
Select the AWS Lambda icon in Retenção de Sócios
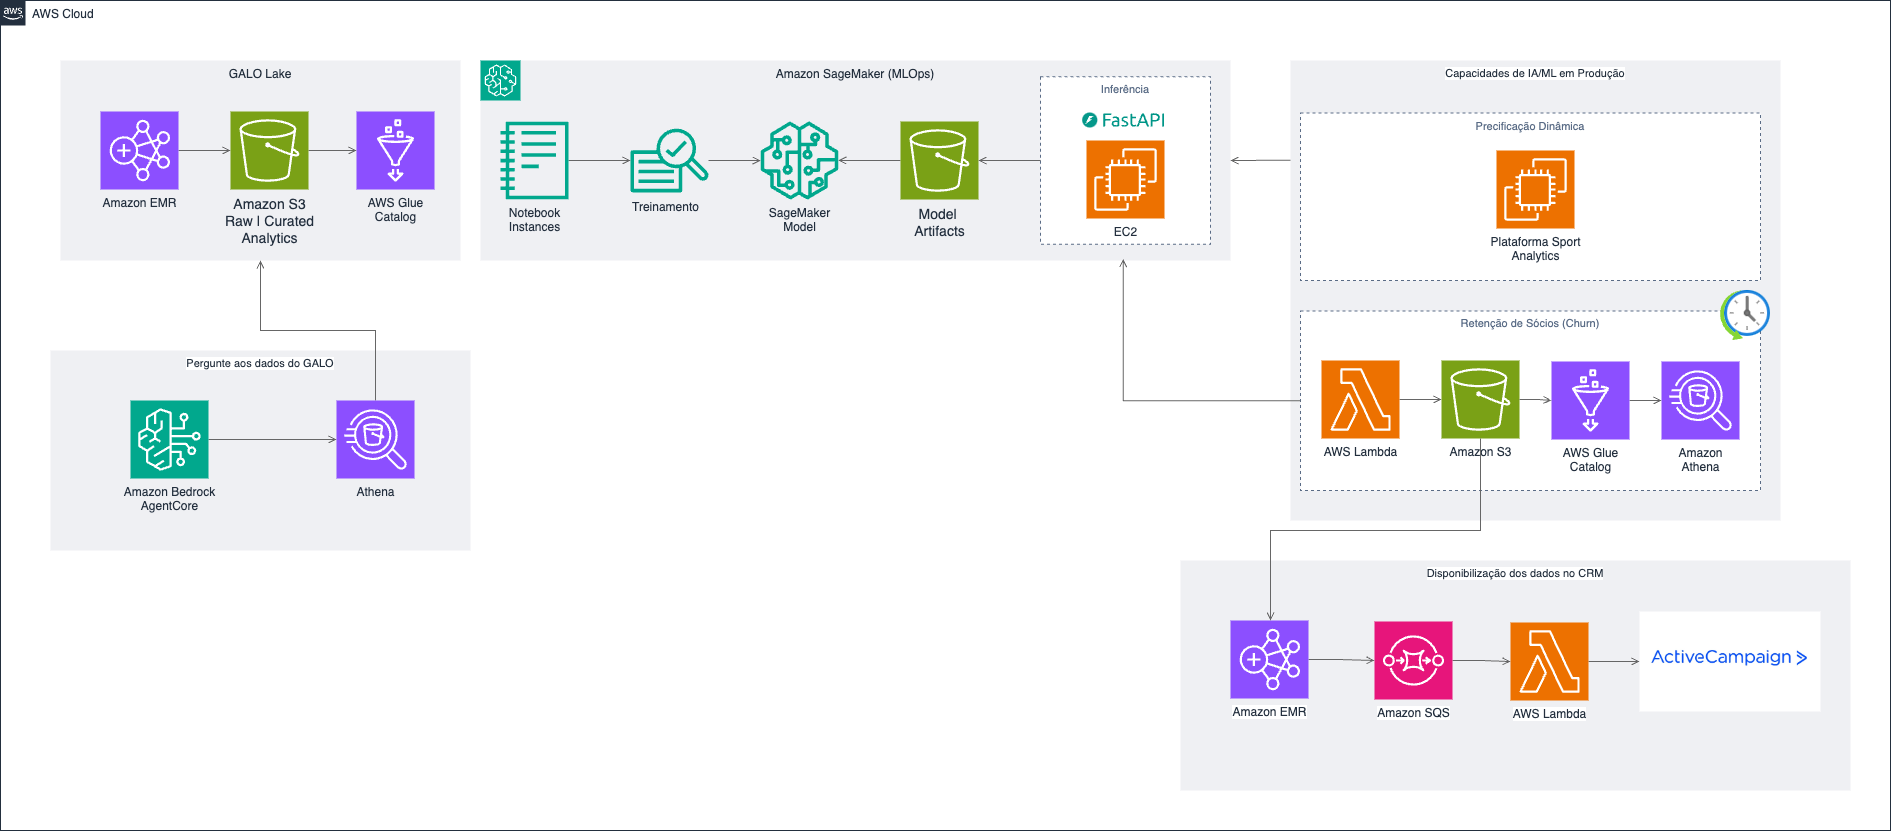[x=1360, y=399]
